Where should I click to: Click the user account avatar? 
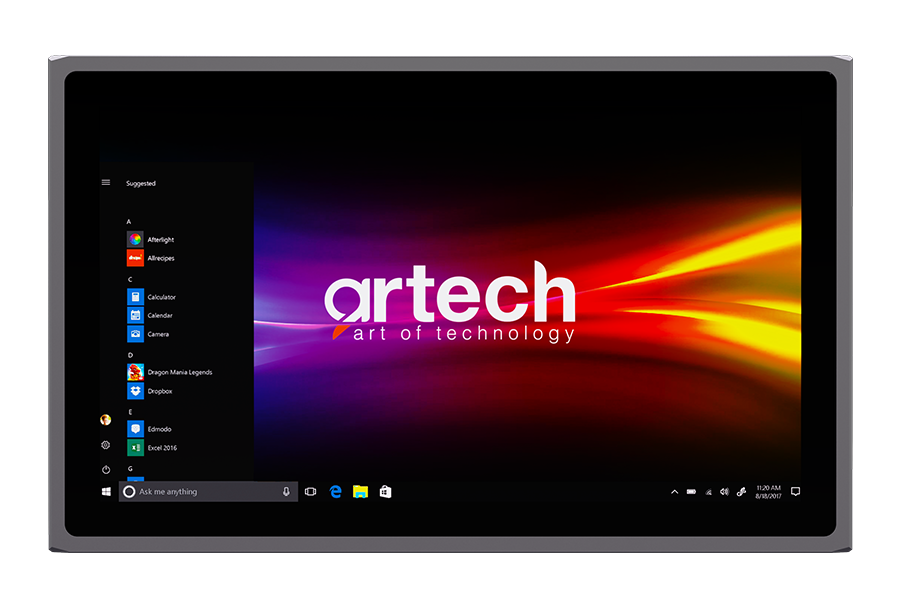(106, 420)
